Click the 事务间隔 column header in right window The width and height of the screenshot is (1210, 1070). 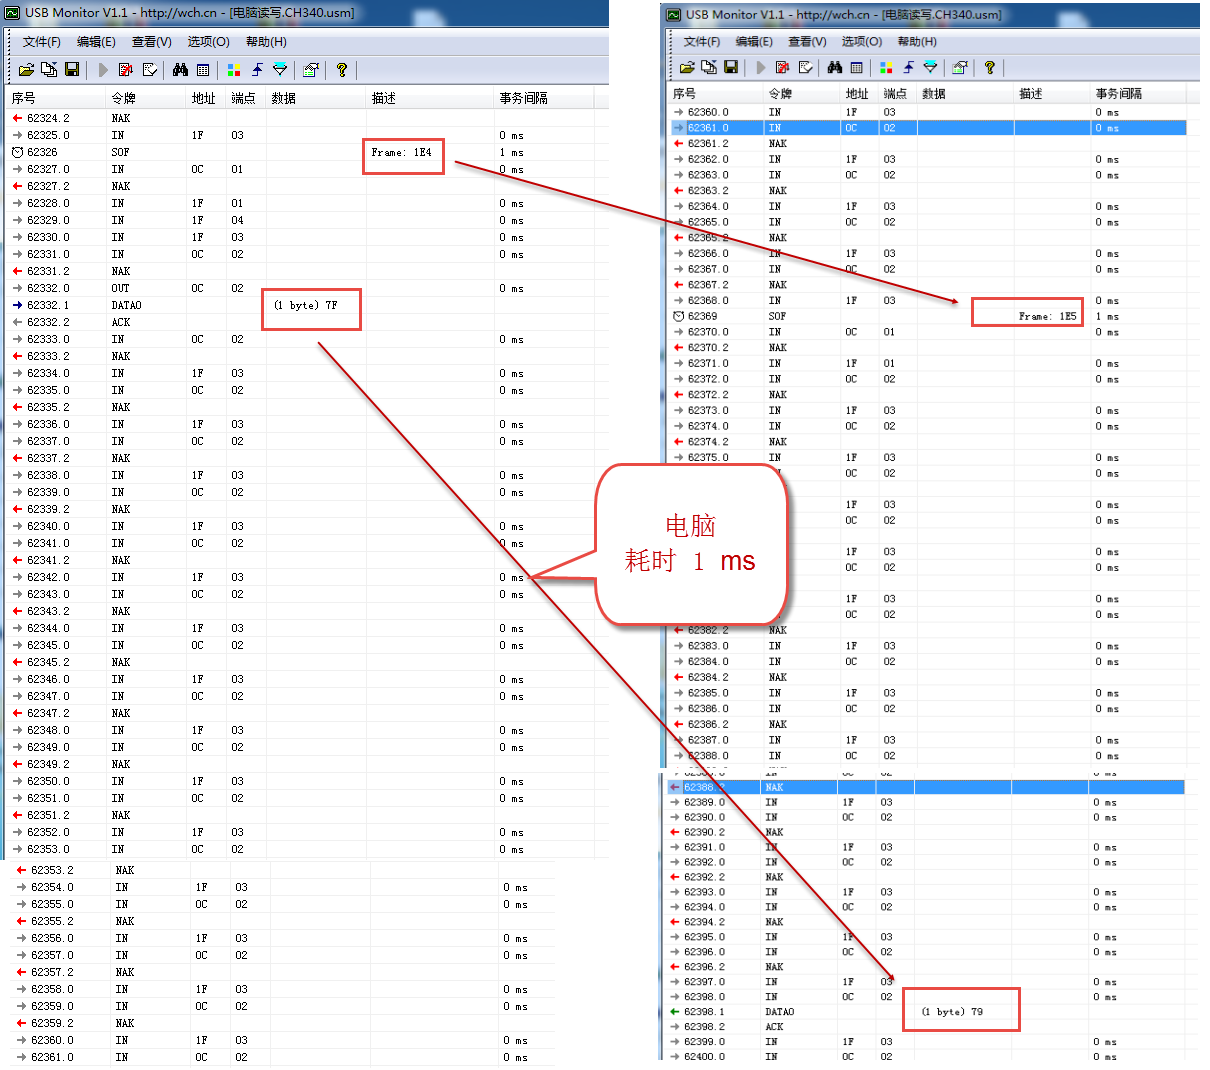click(x=1118, y=94)
